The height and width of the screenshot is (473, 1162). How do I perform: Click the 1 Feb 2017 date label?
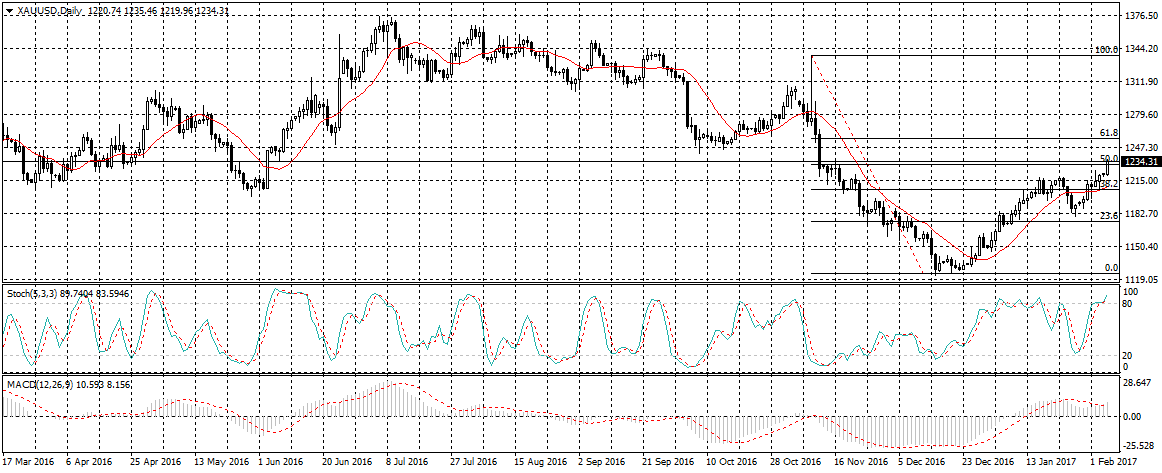[1112, 463]
